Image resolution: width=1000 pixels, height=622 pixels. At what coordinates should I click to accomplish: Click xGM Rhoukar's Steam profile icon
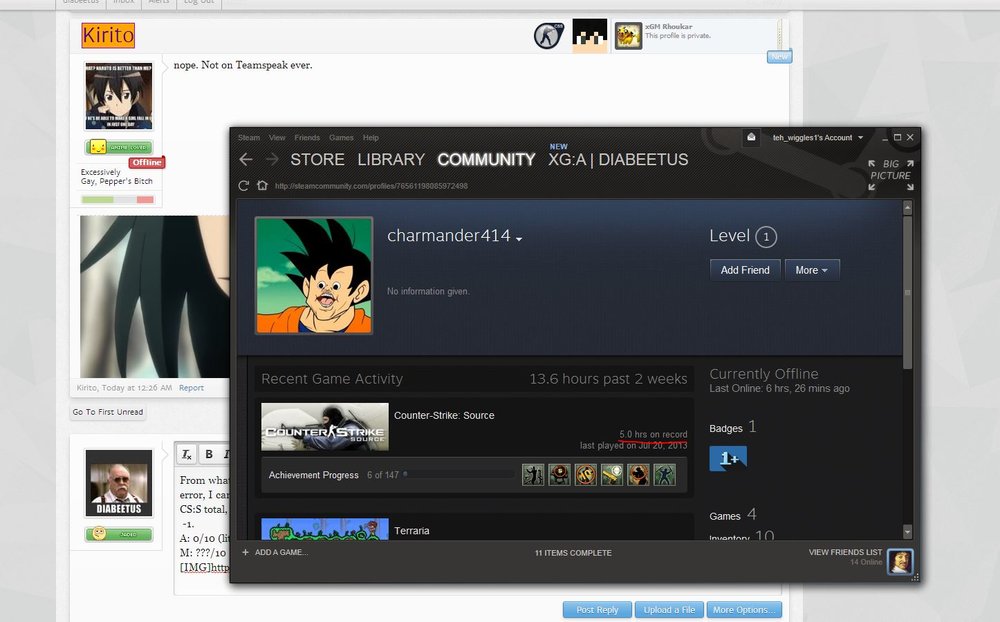[x=628, y=36]
